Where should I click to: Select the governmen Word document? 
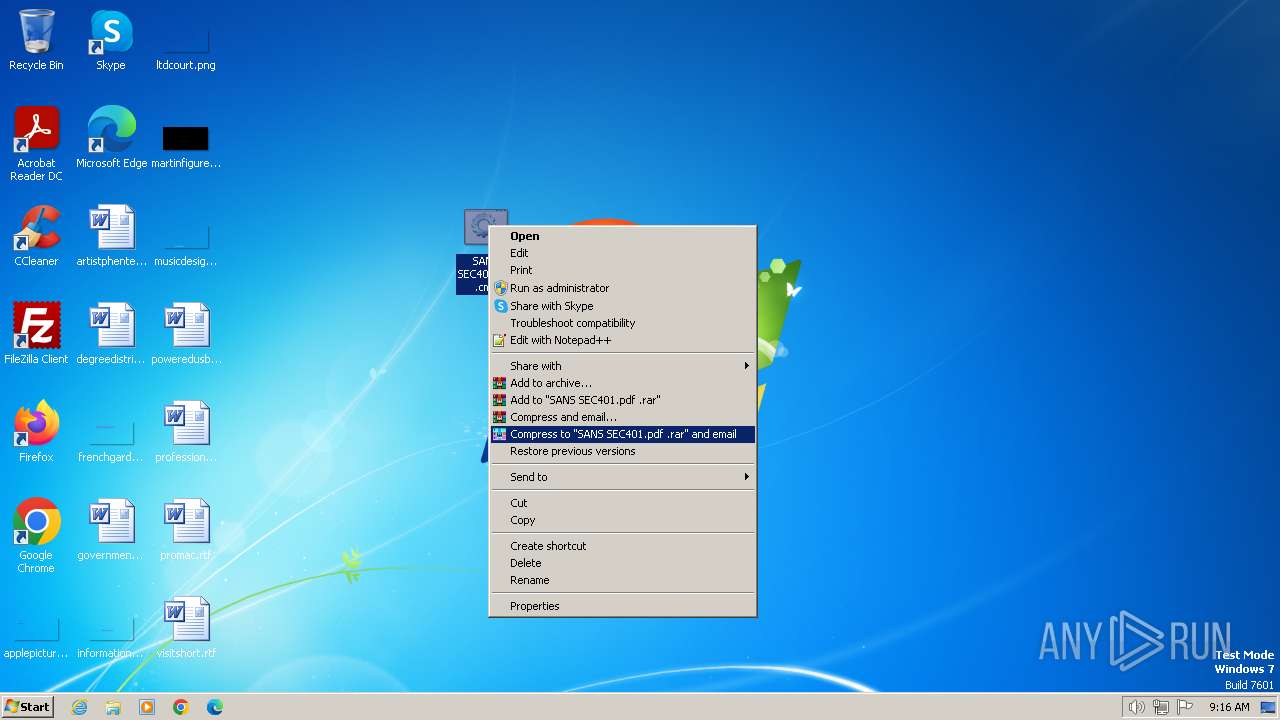111,530
